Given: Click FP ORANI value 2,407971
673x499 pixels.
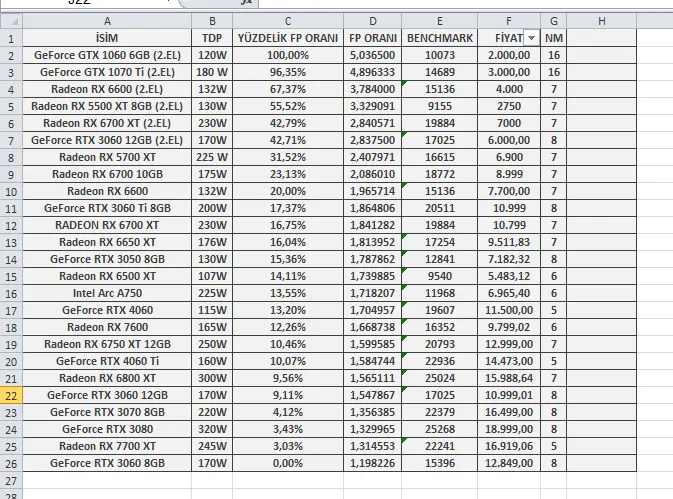Looking at the screenshot, I should [373, 157].
